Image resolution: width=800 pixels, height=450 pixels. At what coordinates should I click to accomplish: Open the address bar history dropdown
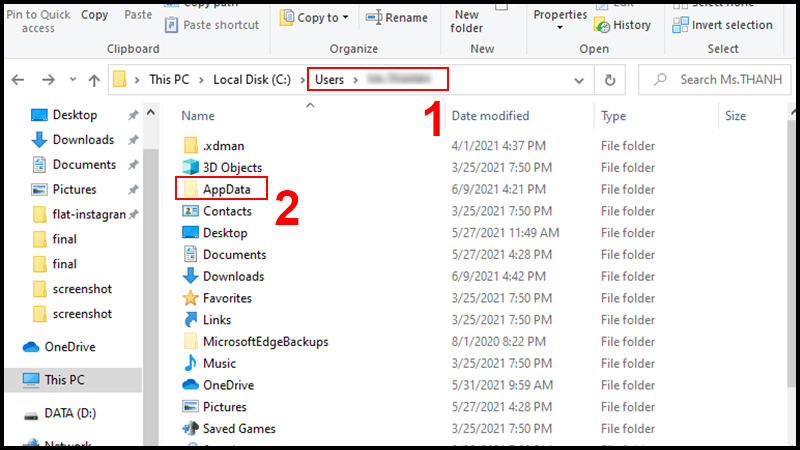click(579, 80)
